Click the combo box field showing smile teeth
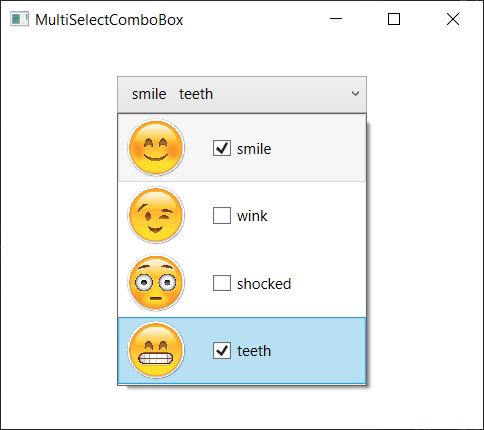 pos(242,95)
